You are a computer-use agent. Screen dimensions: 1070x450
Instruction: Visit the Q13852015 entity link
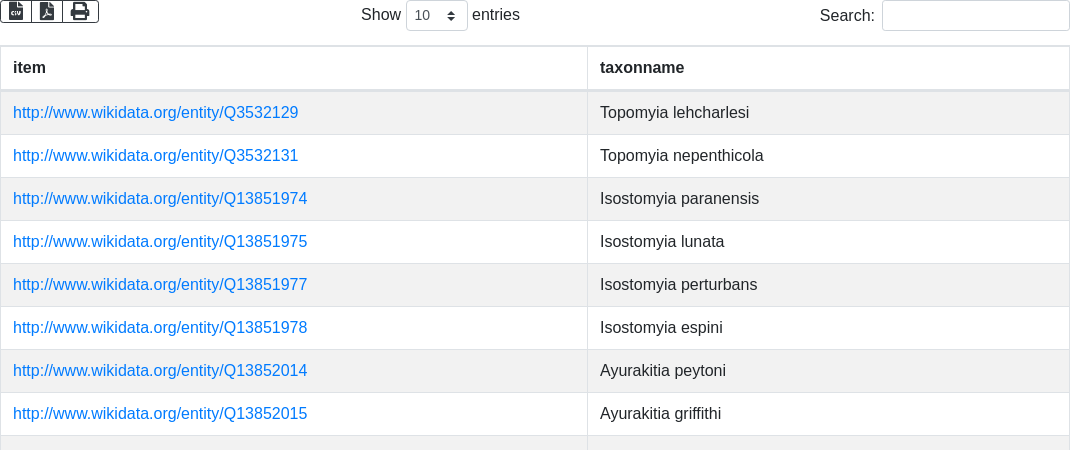point(160,414)
